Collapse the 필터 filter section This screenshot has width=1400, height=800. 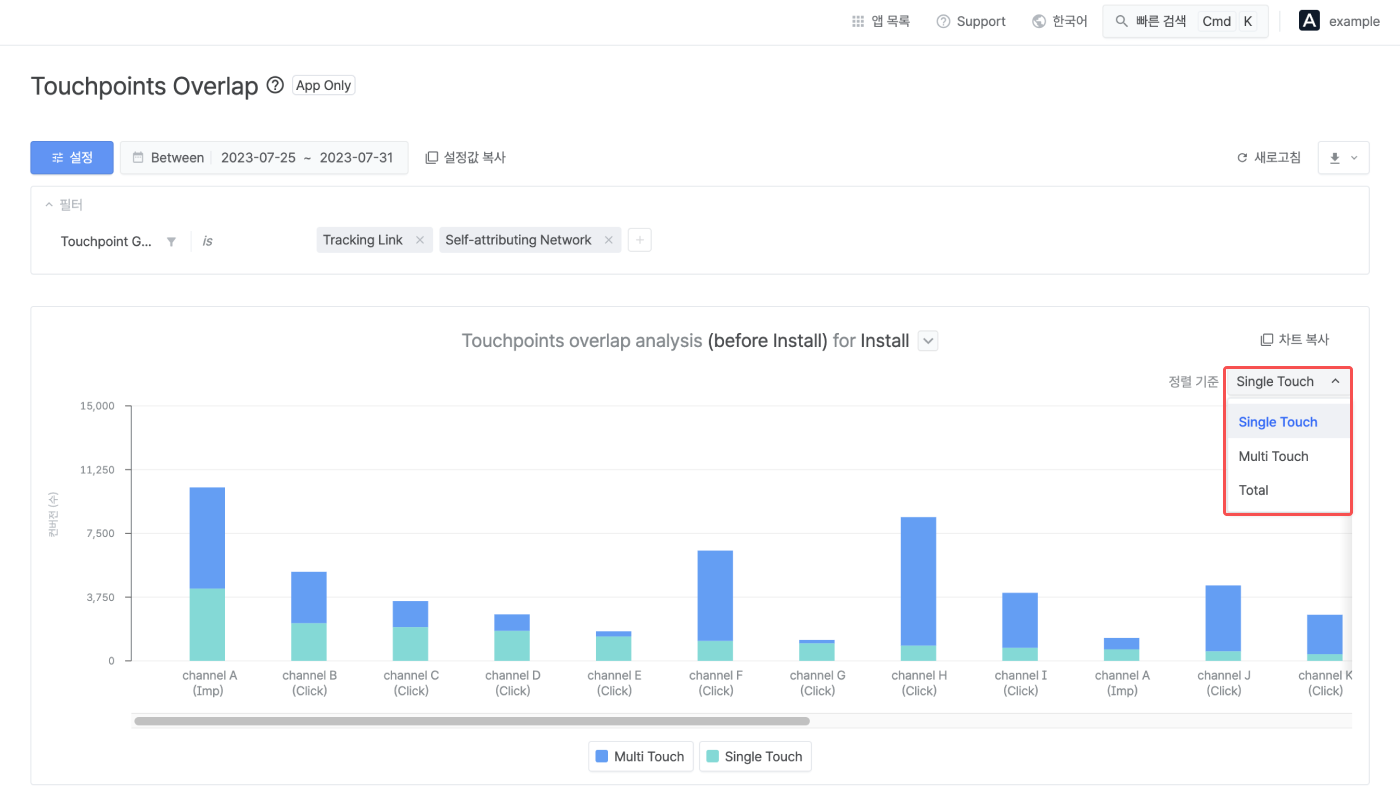(64, 205)
